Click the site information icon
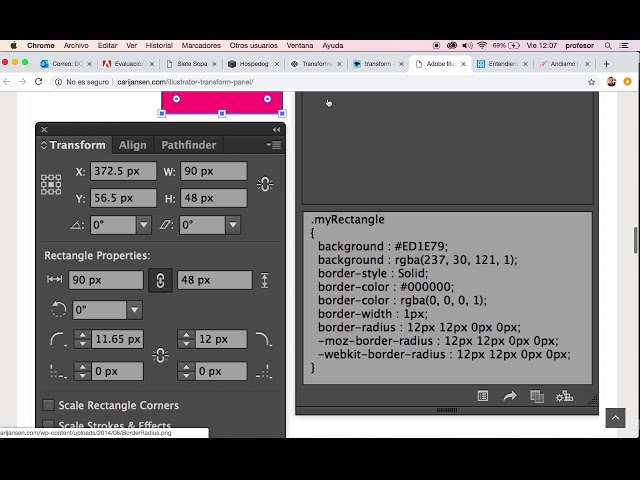The height and width of the screenshot is (480, 640). (58, 82)
